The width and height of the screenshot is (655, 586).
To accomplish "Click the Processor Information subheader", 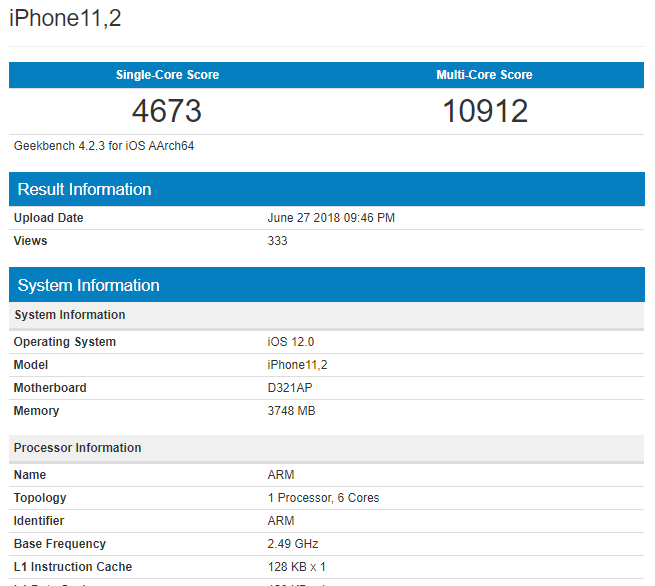I will [327, 448].
